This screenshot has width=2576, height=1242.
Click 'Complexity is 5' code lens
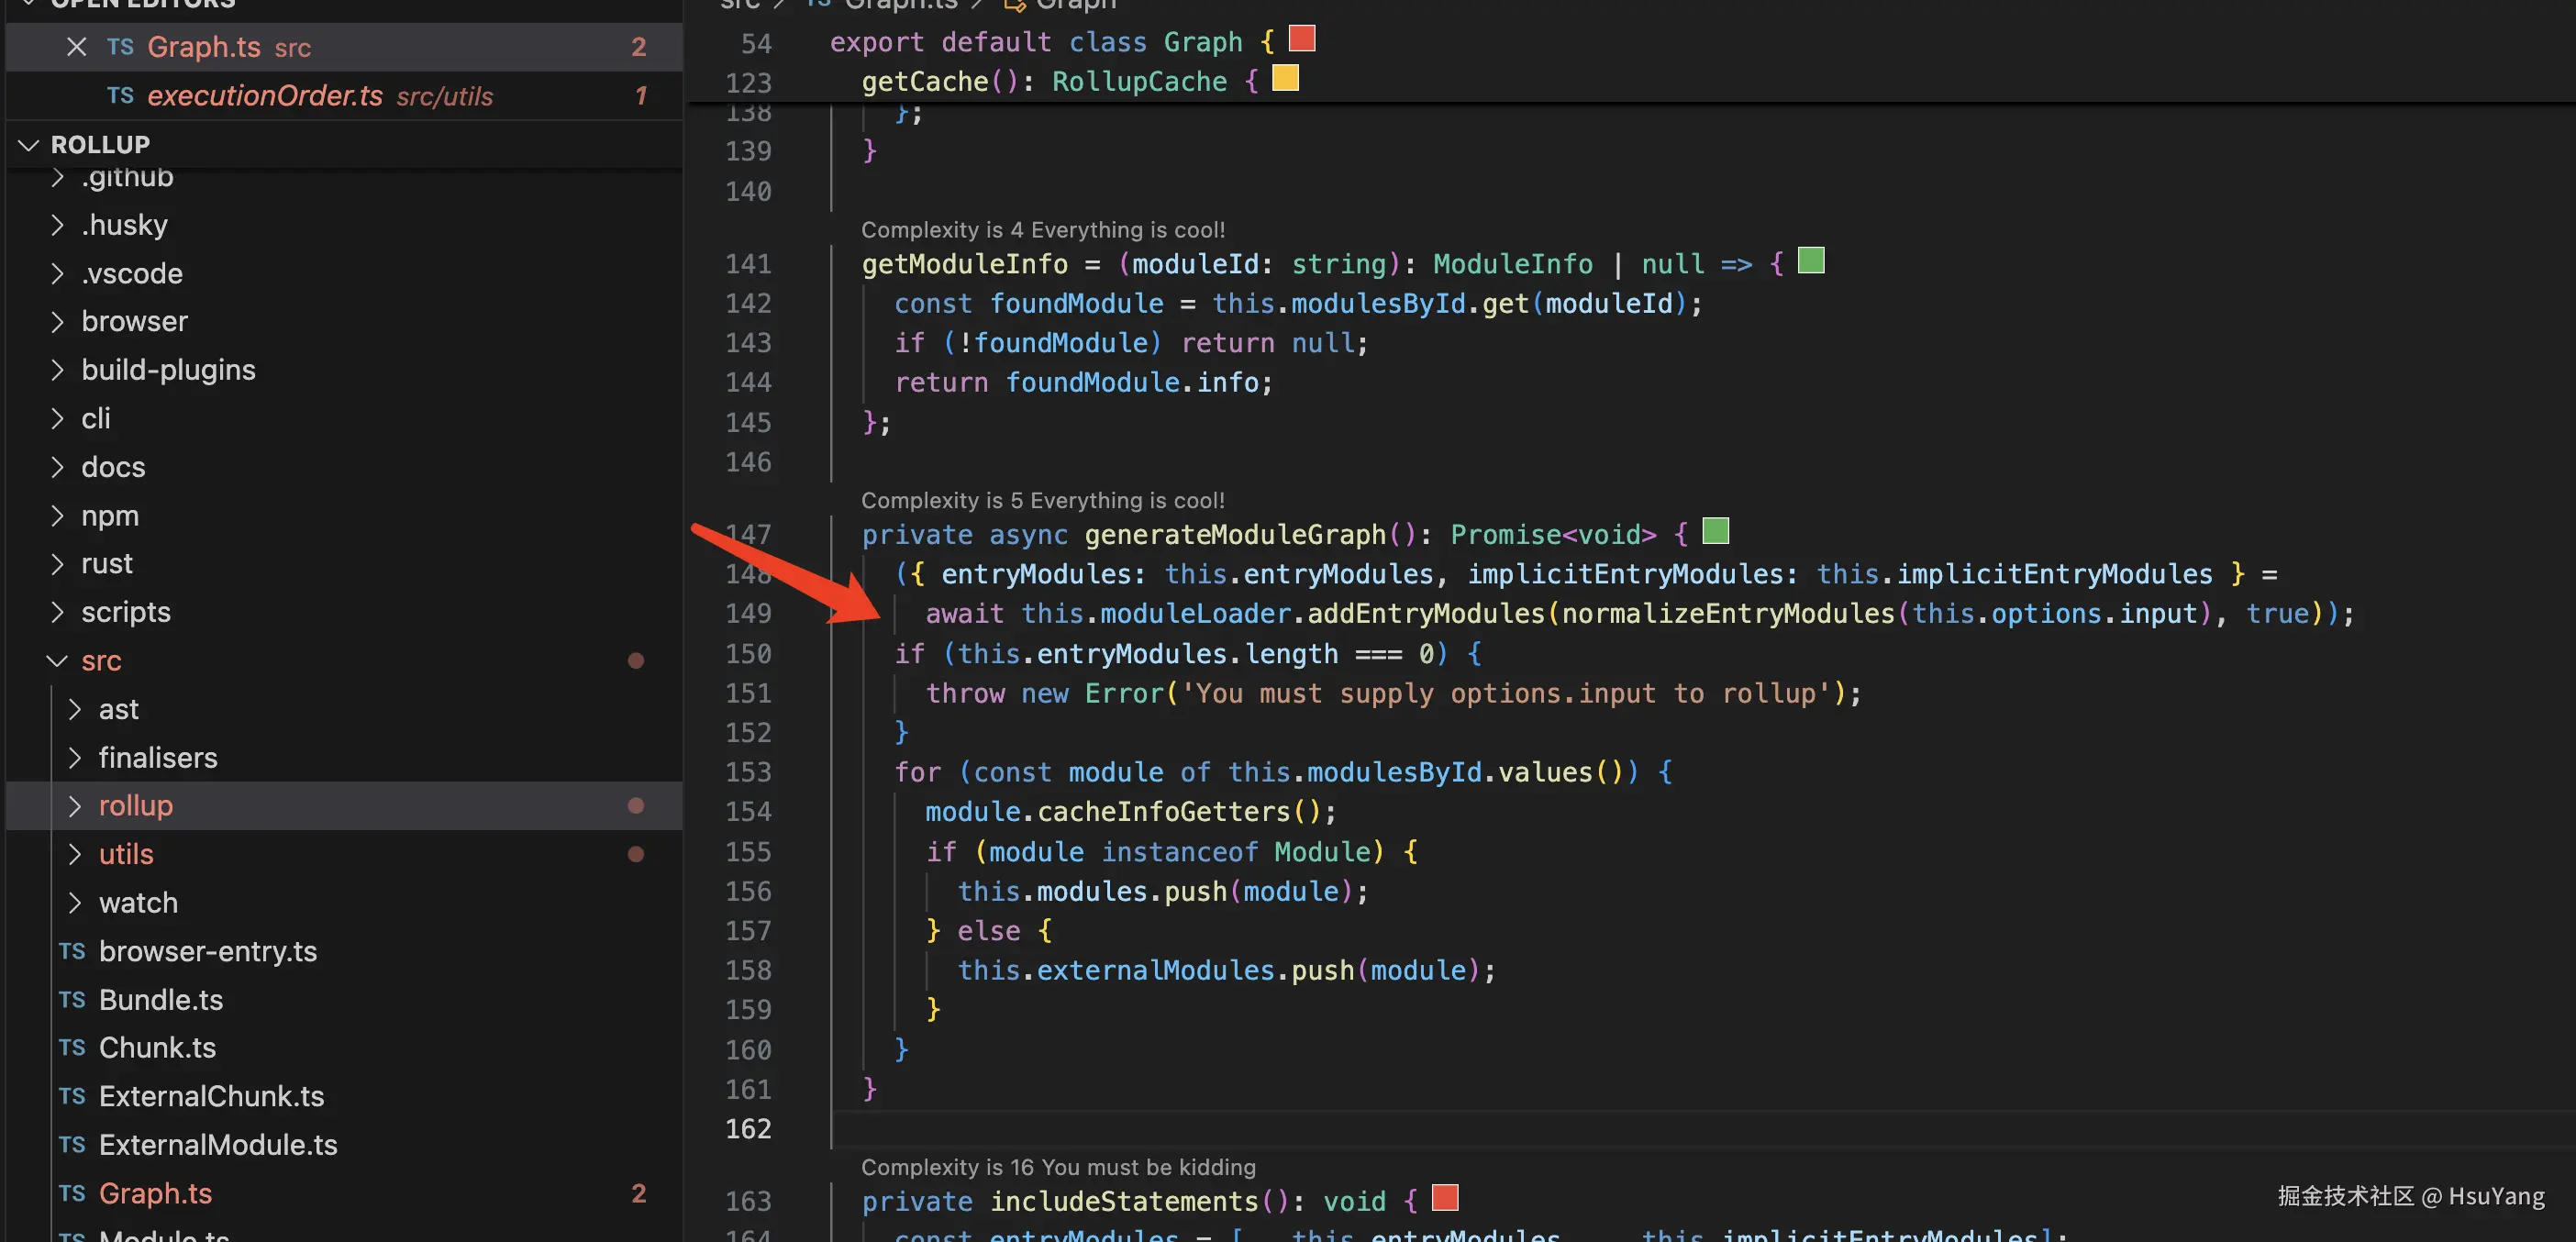[x=1042, y=500]
